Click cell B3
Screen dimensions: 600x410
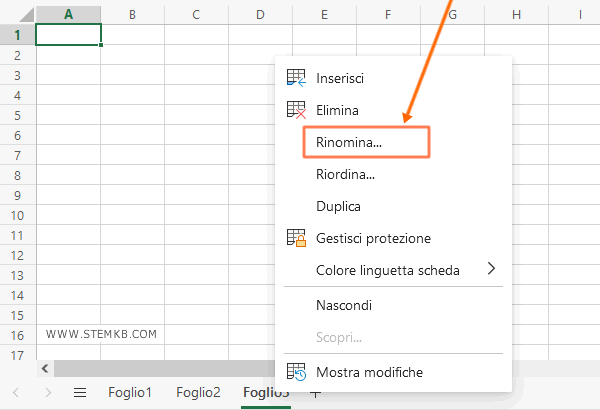coord(132,75)
